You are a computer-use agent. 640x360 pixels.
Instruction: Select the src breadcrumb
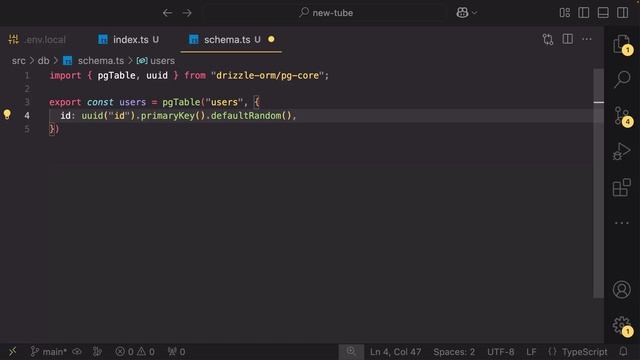(18, 61)
